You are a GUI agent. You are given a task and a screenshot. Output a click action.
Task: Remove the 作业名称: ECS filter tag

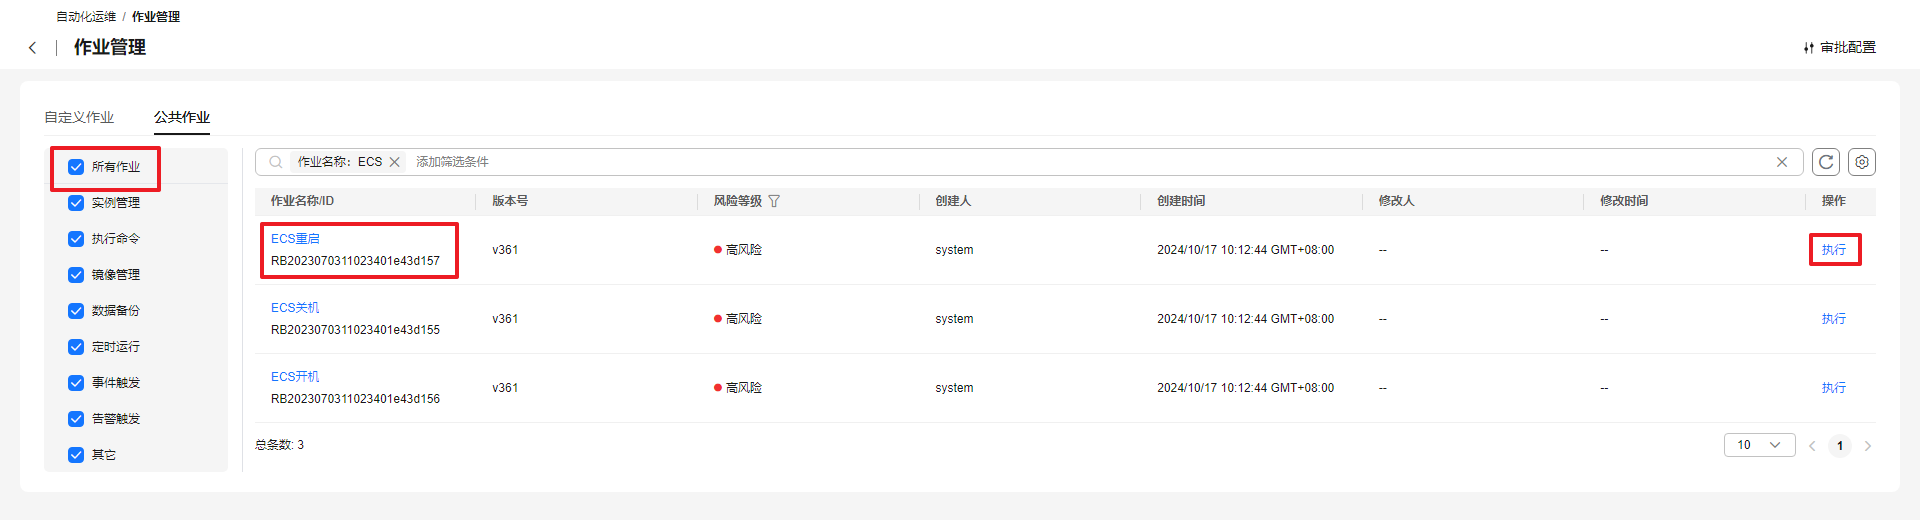pyautogui.click(x=395, y=162)
